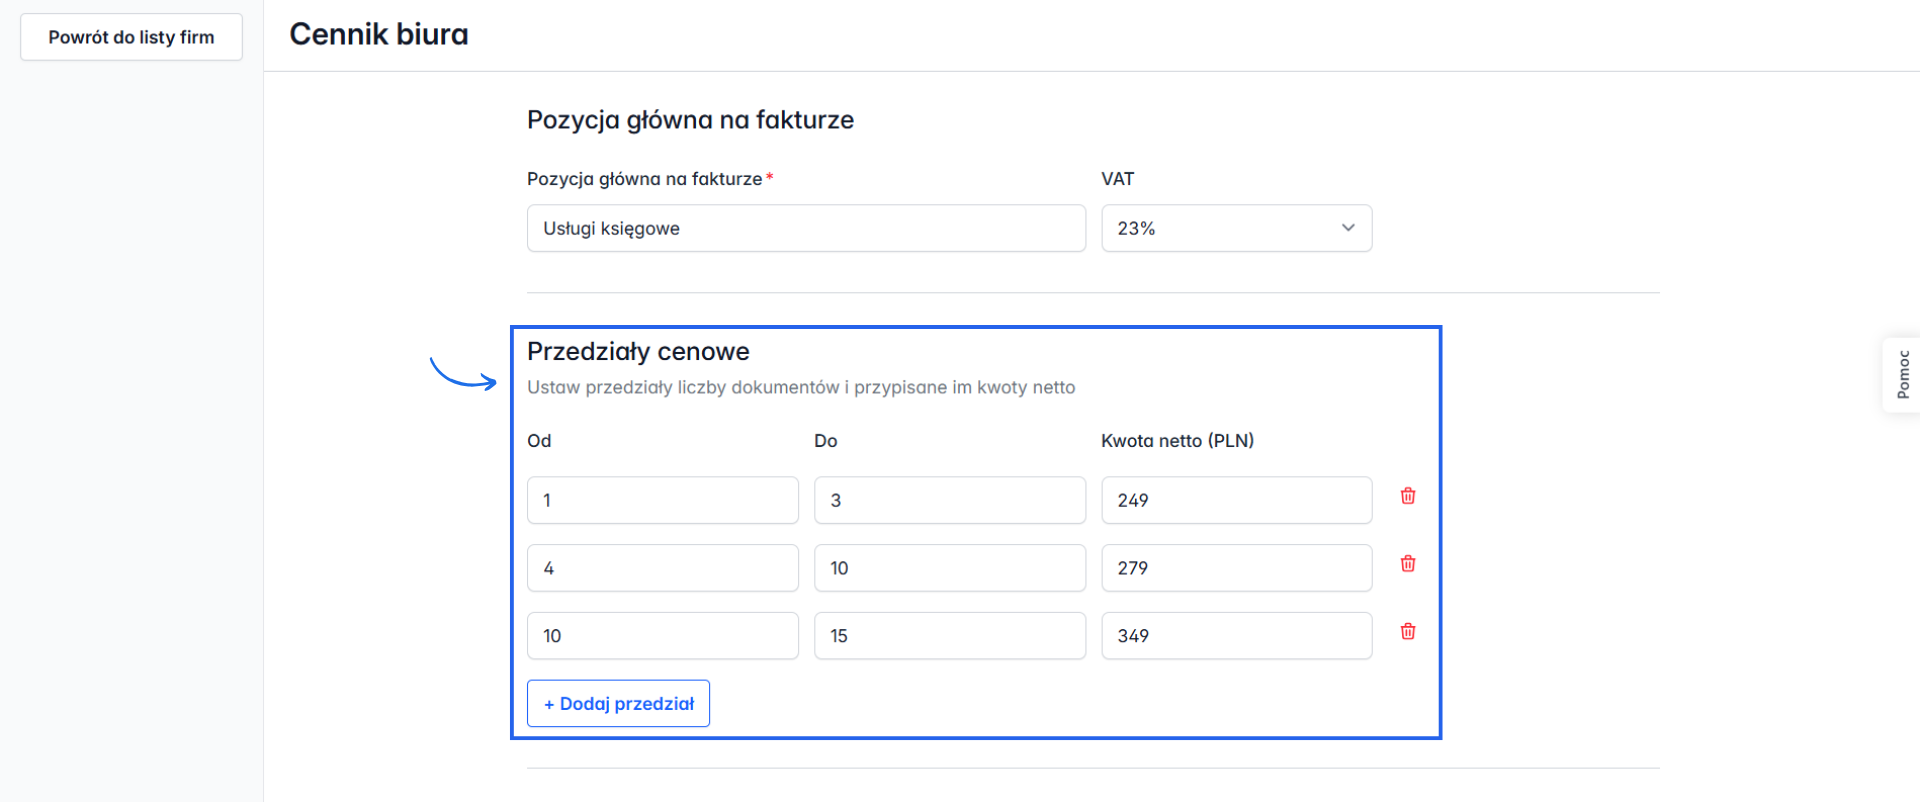Screen dimensions: 1920x802
Task: Delete the 4 to 10 price range row
Action: pos(1408,564)
